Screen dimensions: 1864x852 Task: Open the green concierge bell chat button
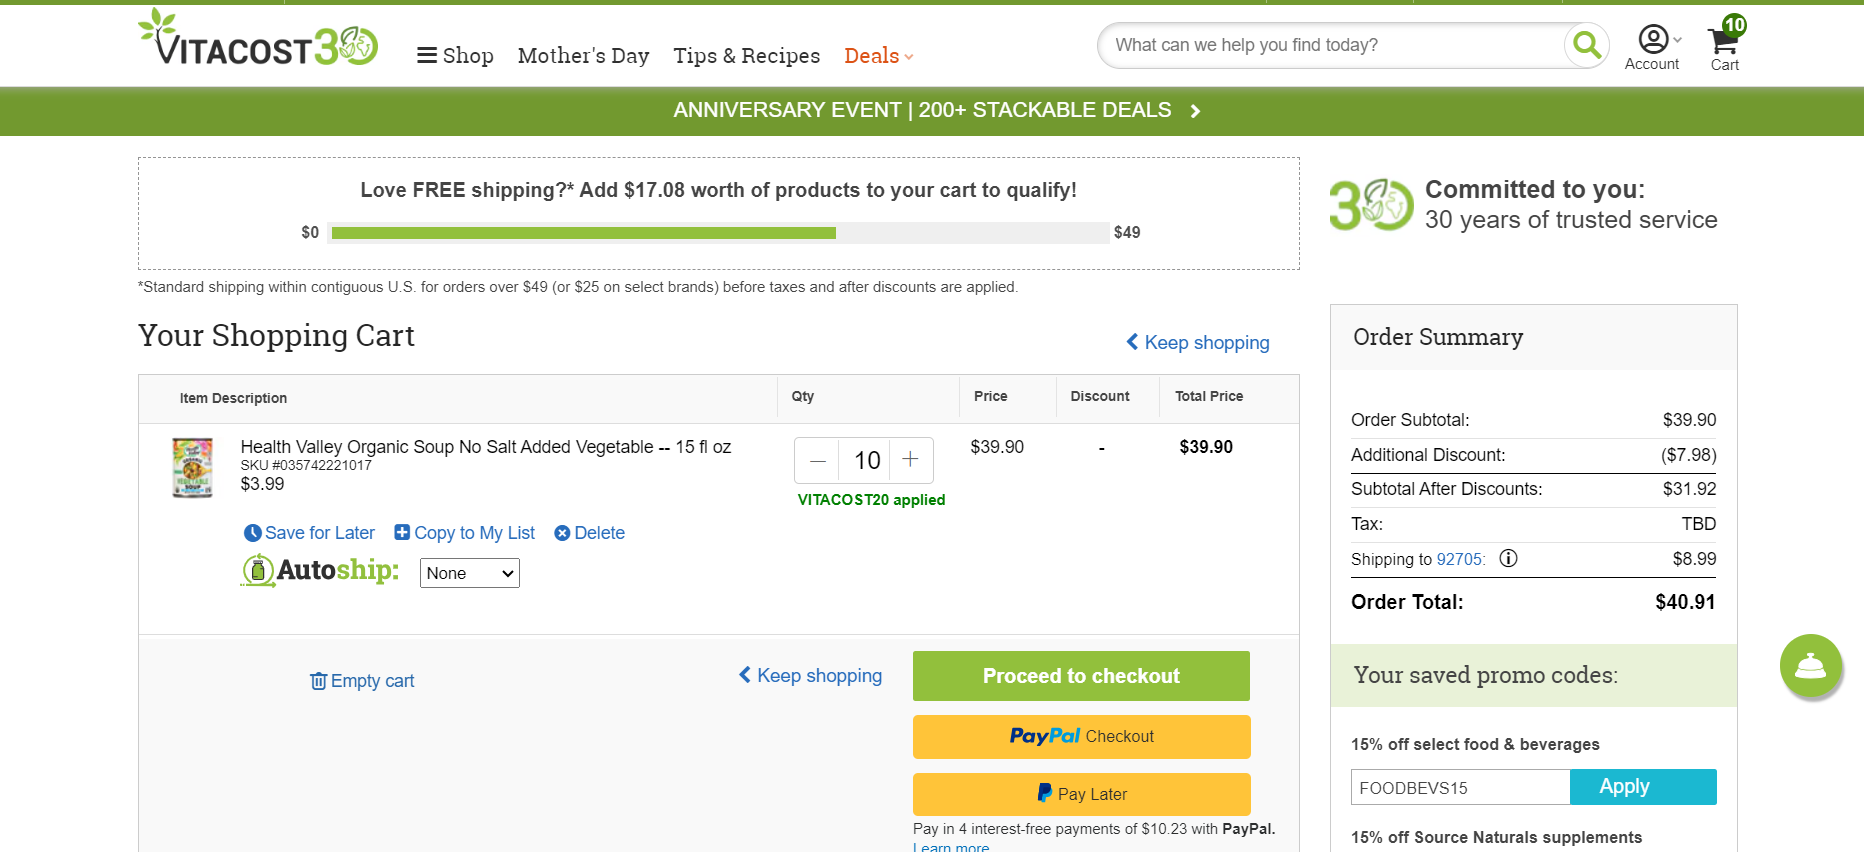pos(1810,665)
